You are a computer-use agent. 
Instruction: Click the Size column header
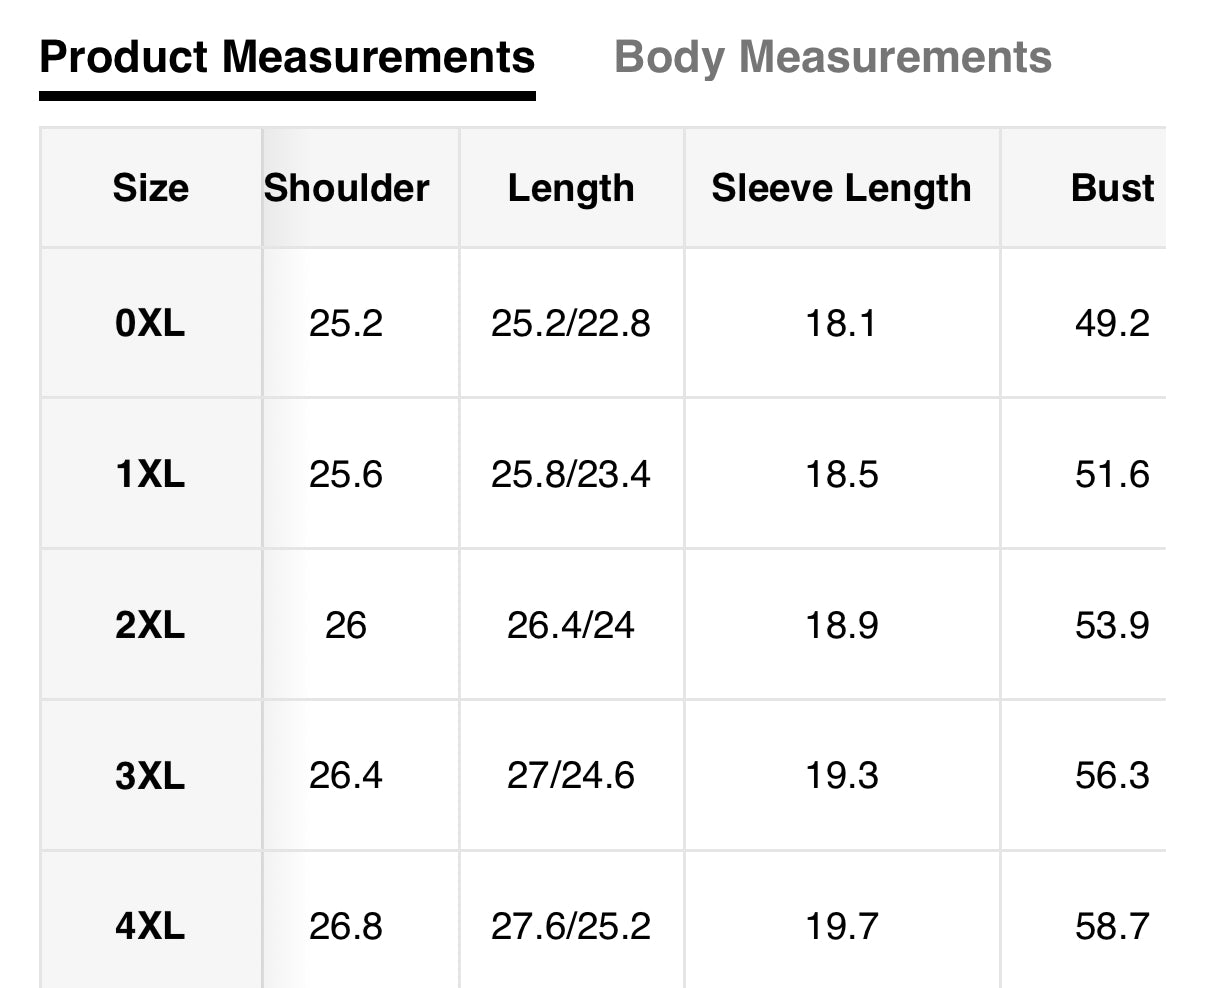(150, 188)
